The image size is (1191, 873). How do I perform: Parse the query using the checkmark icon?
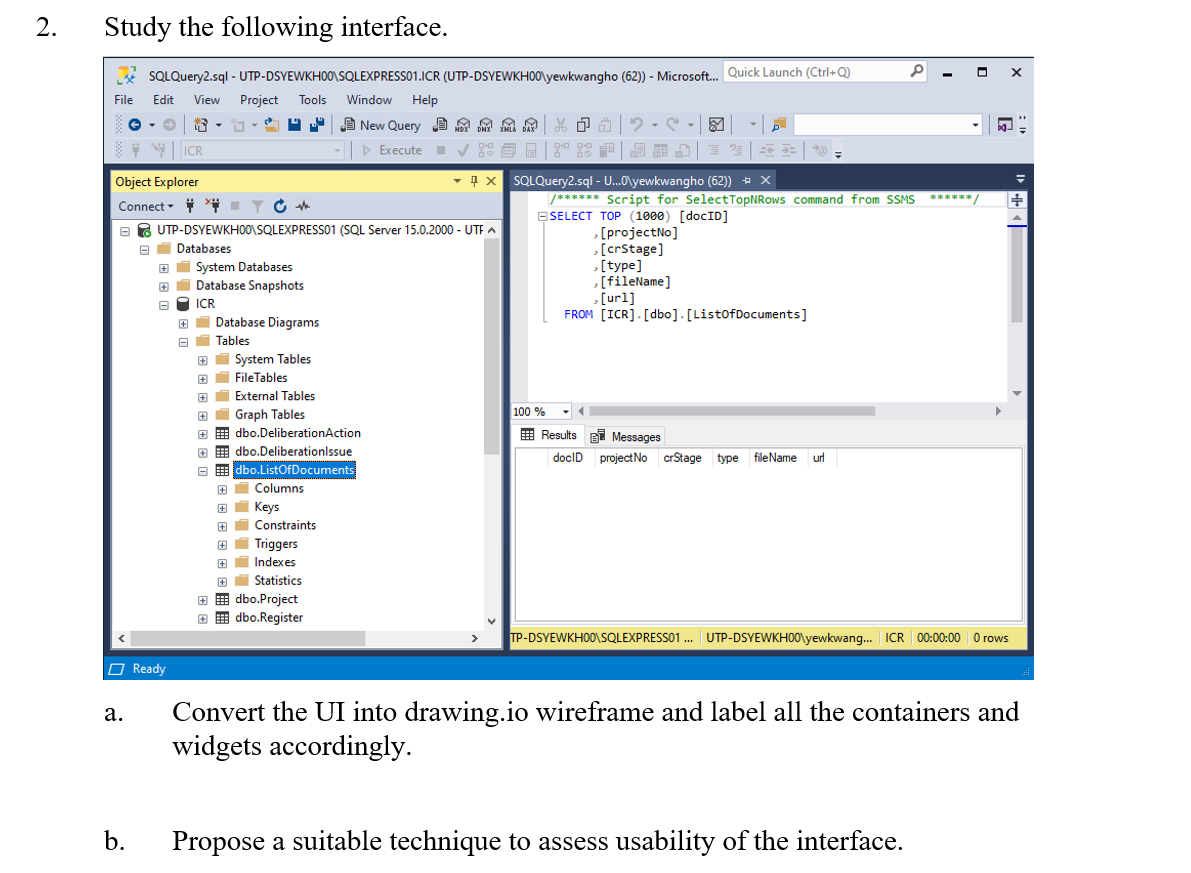pos(462,150)
